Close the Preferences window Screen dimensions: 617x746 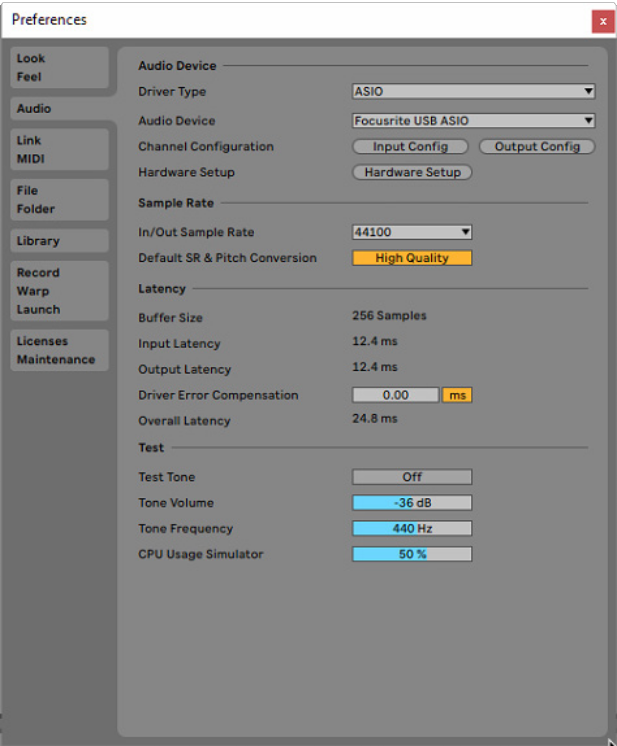pyautogui.click(x=602, y=21)
